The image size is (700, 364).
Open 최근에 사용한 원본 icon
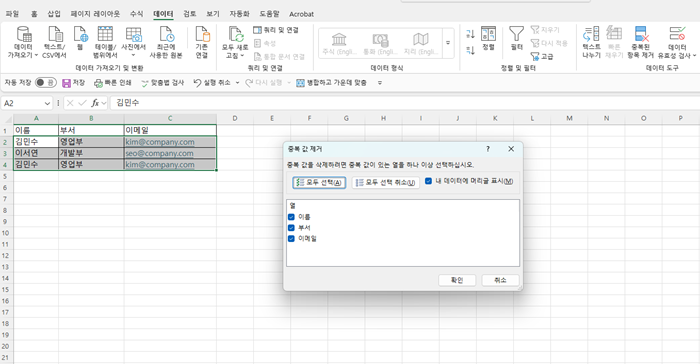[166, 35]
